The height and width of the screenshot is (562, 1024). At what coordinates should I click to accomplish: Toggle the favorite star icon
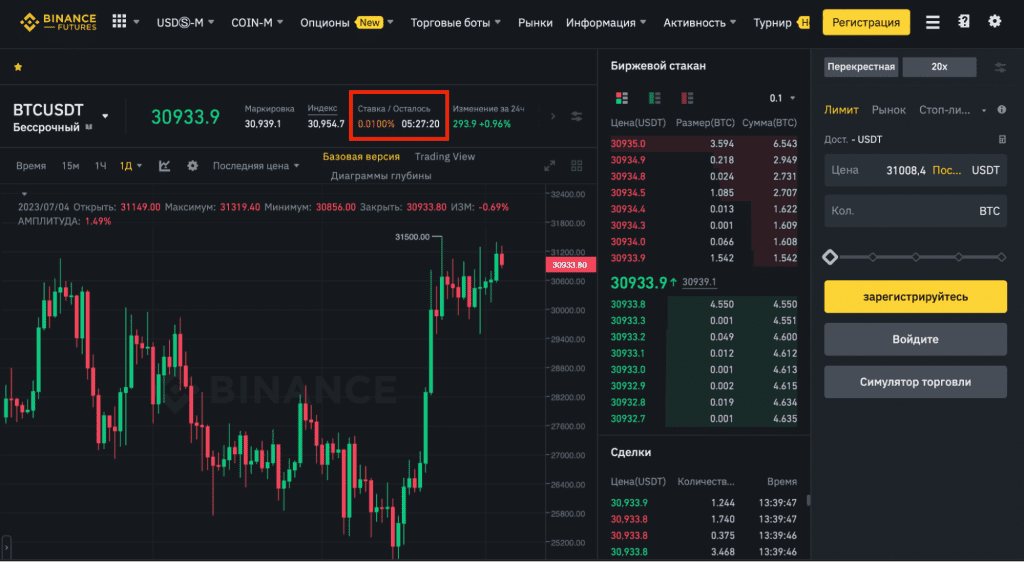tap(18, 67)
